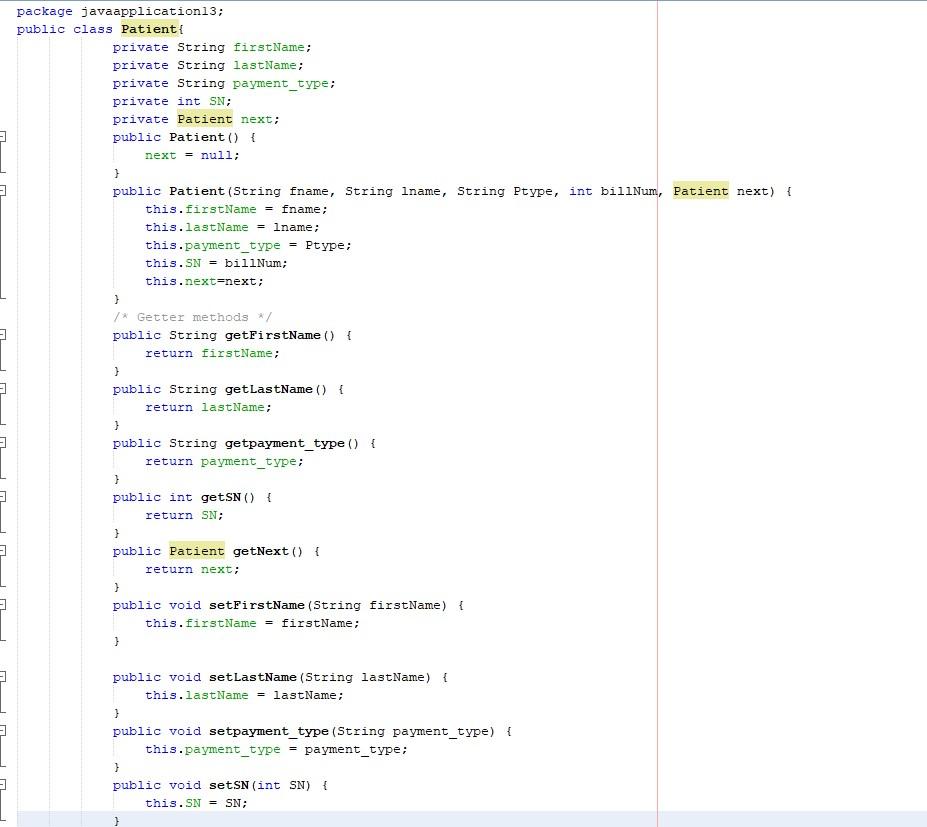Collapse the getSN method fold

click(x=4, y=497)
